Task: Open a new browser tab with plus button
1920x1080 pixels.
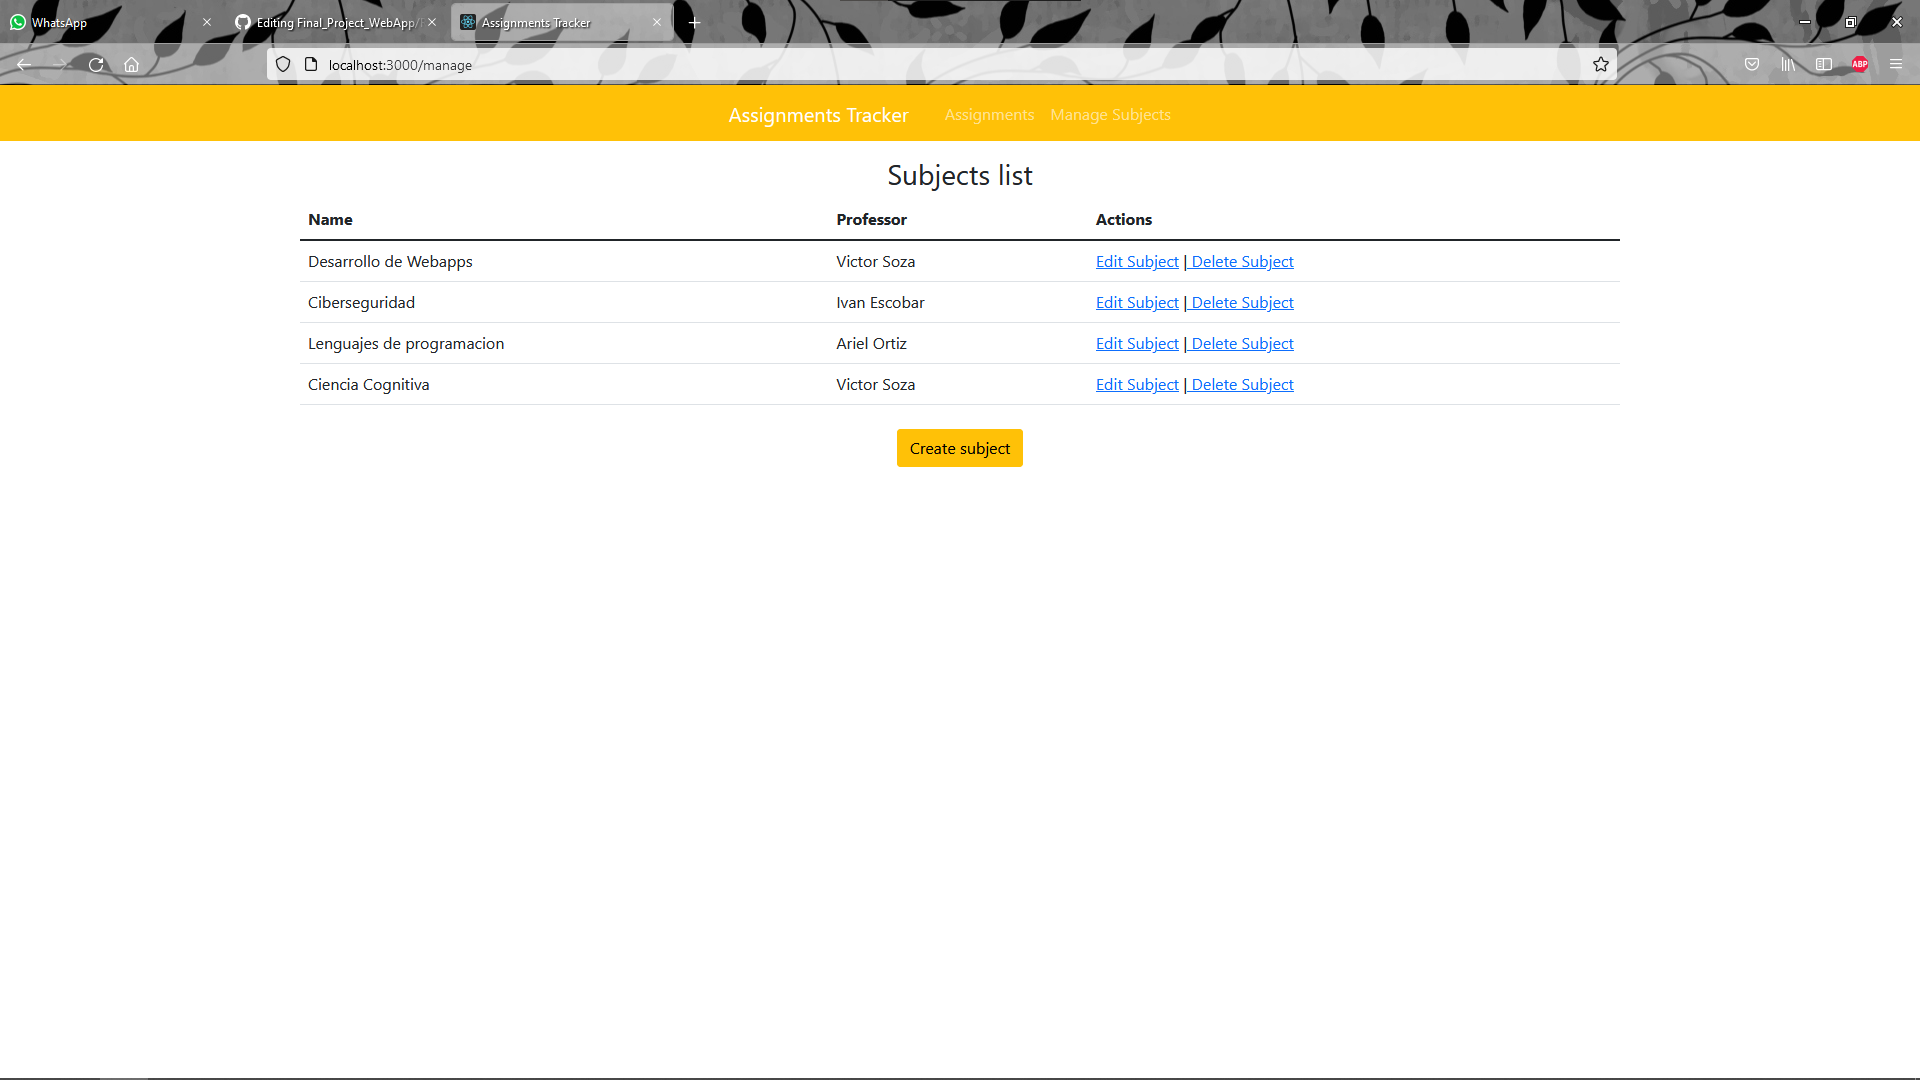Action: coord(694,21)
